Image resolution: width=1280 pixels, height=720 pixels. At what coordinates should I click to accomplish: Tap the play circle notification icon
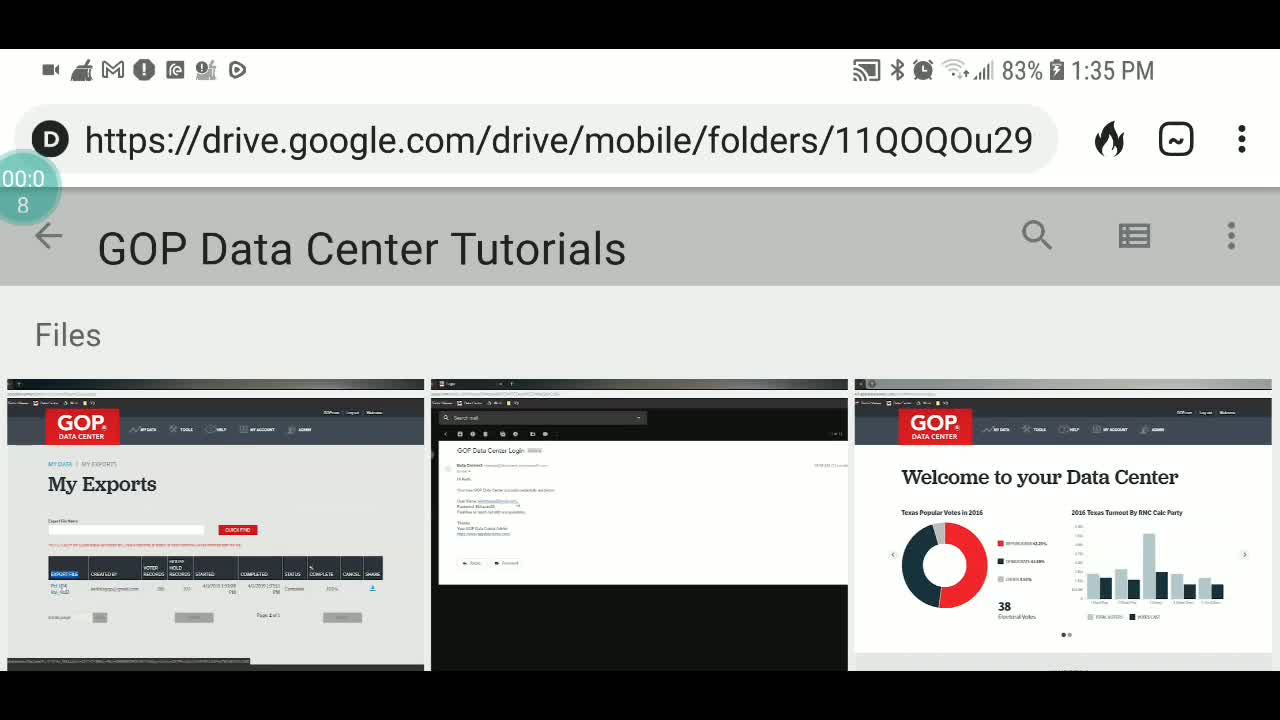pos(237,70)
